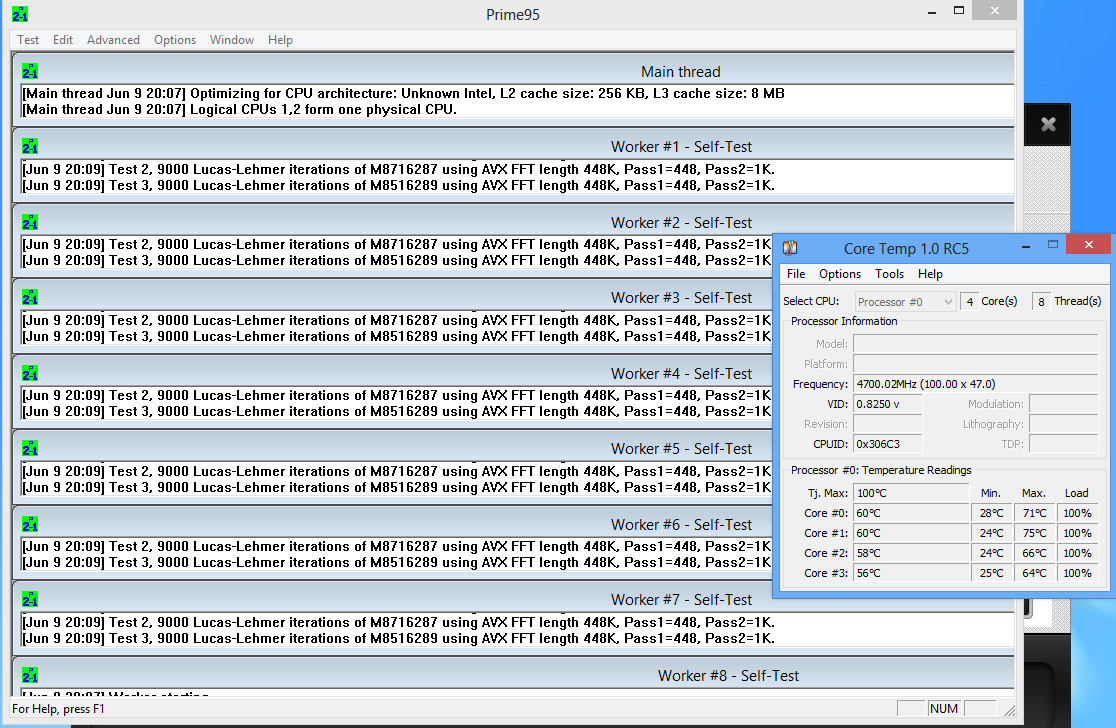Select Worker #4 - Self-Test title bar
Image resolution: width=1116 pixels, height=728 pixels.
[393, 373]
